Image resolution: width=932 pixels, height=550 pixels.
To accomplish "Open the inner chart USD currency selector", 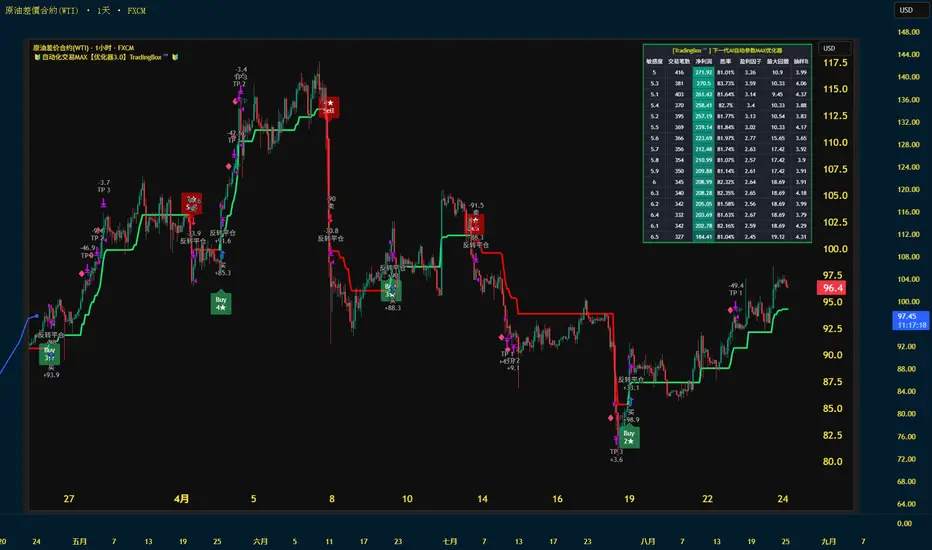I will coord(834,48).
